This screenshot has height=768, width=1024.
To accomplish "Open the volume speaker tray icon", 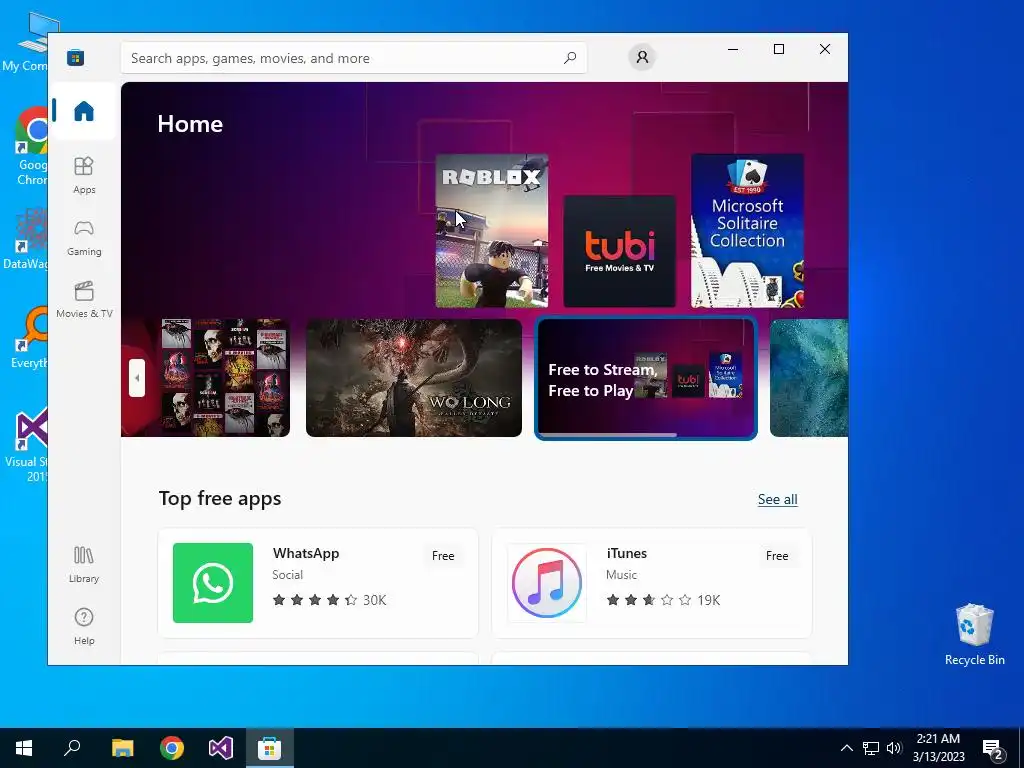I will tap(894, 748).
